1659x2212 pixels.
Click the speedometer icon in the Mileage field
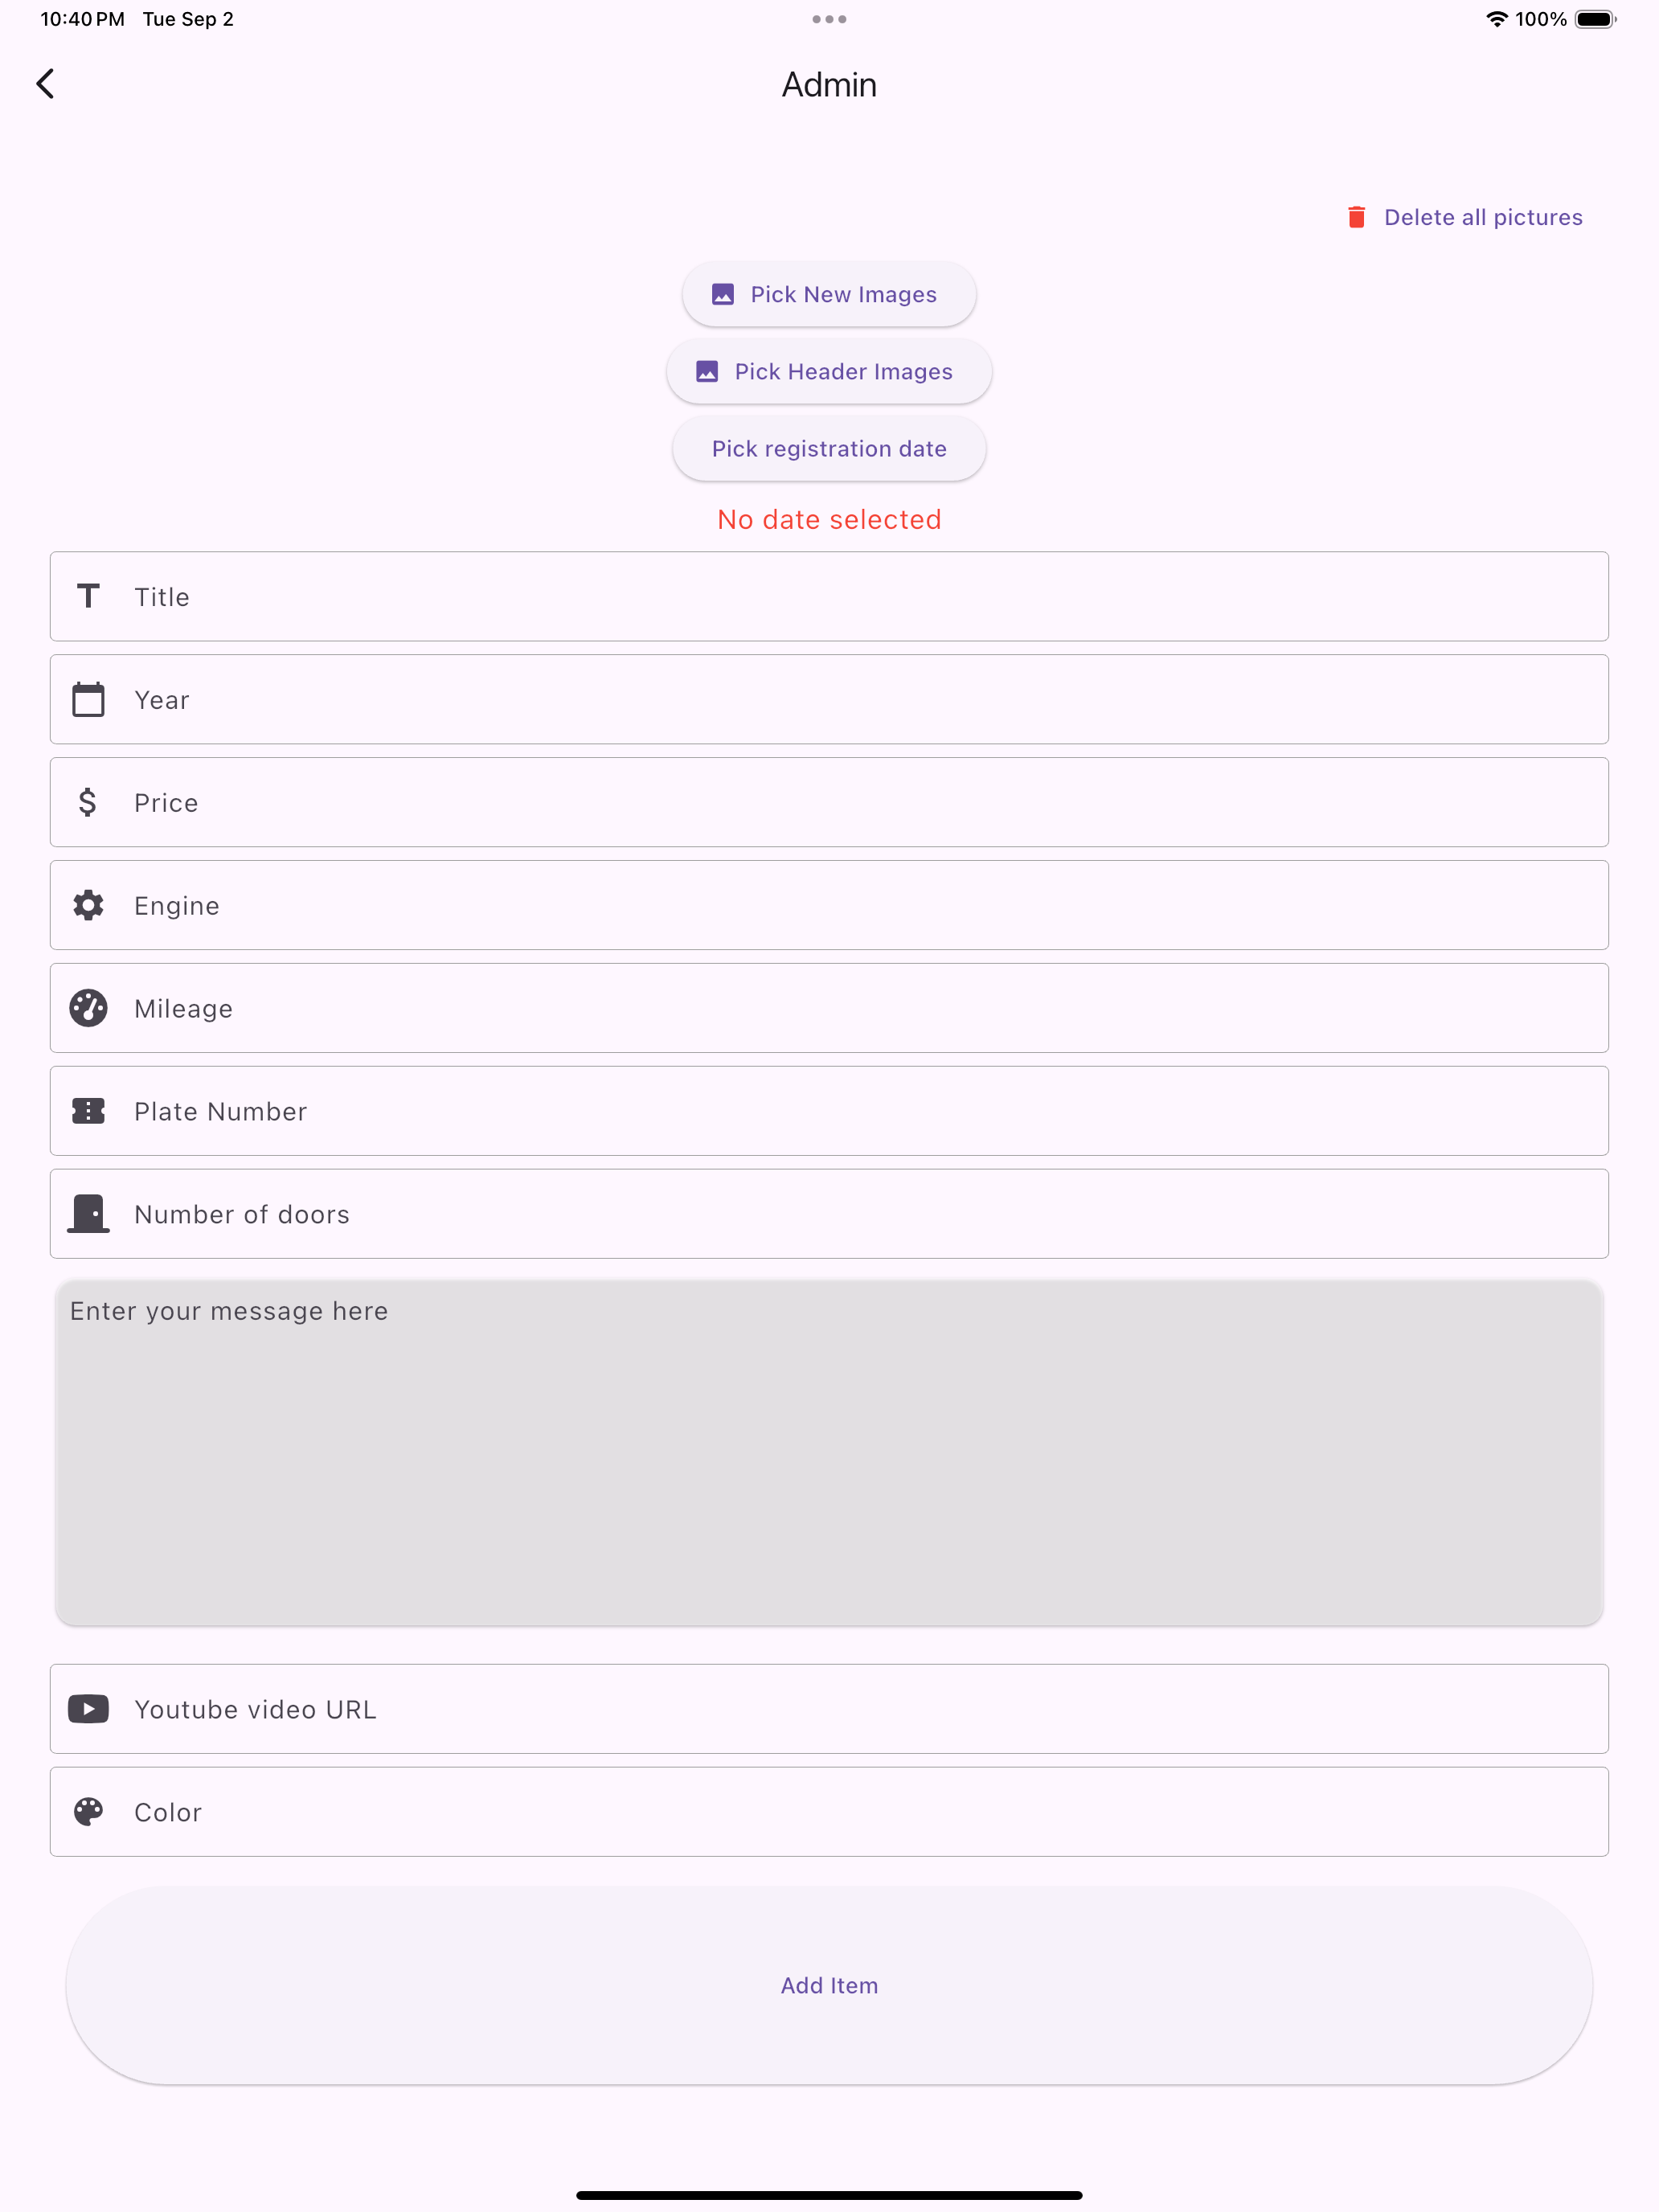pyautogui.click(x=88, y=1008)
